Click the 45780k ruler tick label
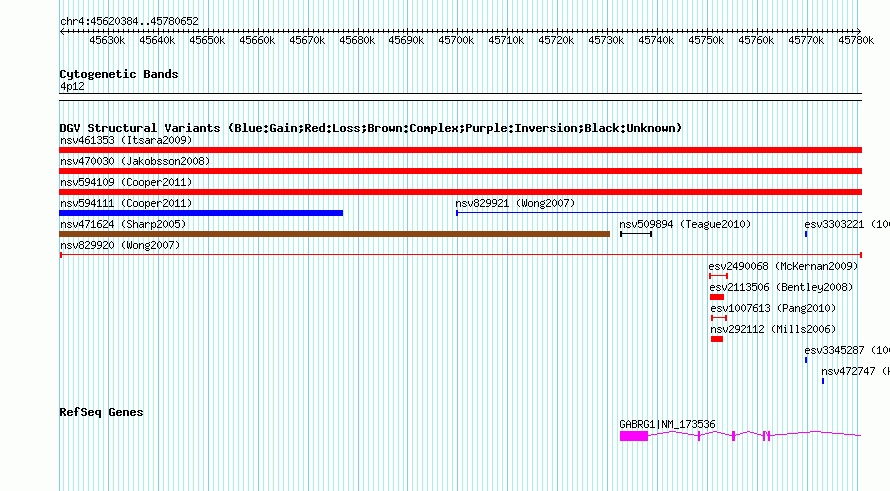The width and height of the screenshot is (890, 491). (x=856, y=41)
